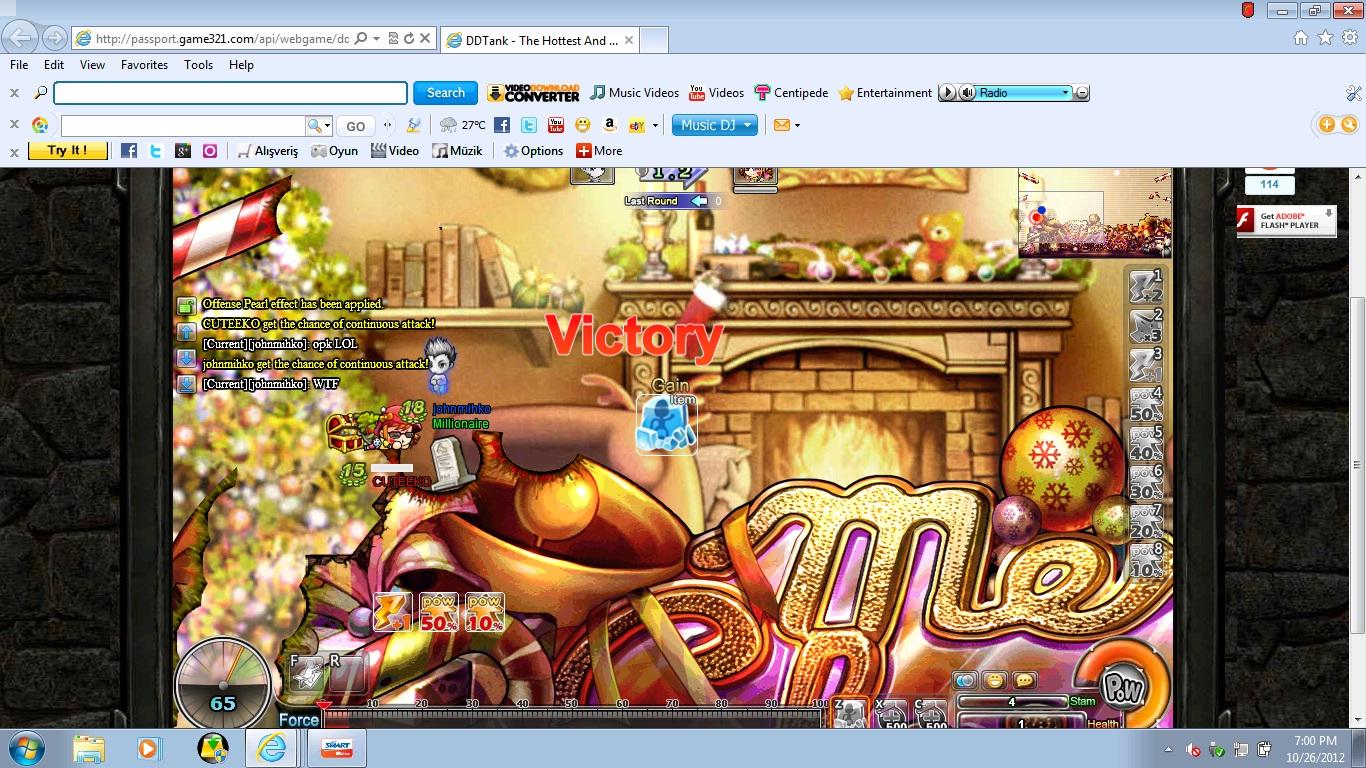Click the Facebook icon next to Try It button

[129, 151]
